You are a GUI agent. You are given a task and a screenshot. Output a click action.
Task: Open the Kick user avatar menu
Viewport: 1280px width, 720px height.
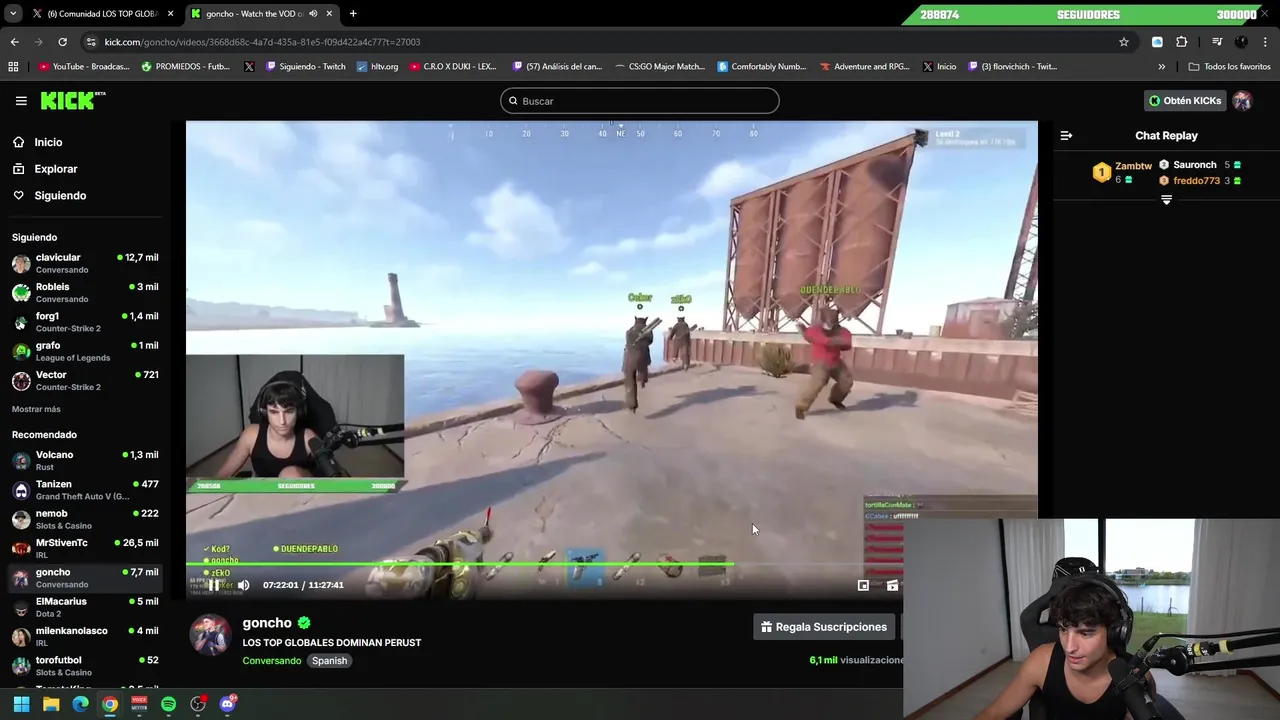pos(1242,101)
